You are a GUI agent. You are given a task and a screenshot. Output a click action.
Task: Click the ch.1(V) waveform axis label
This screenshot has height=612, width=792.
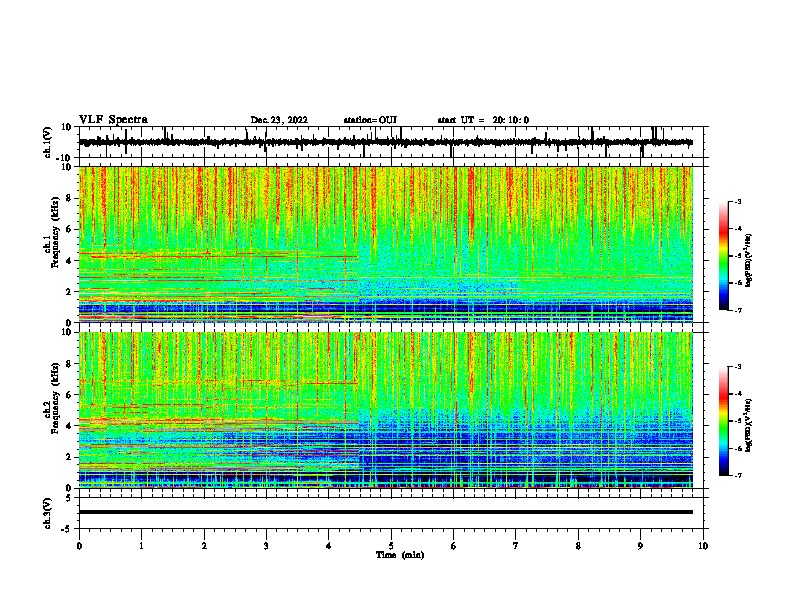tap(48, 142)
